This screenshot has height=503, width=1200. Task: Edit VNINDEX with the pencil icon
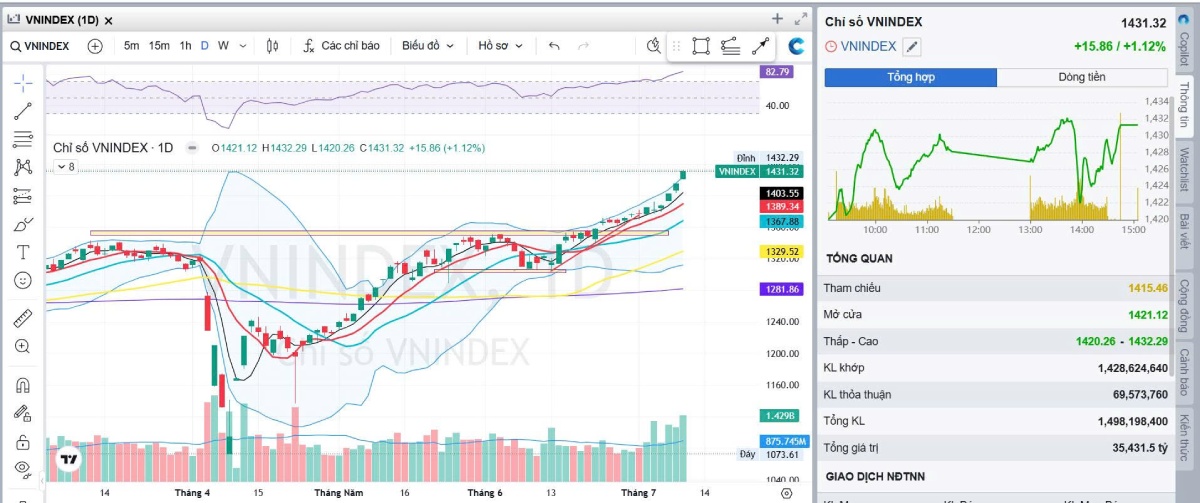(x=911, y=46)
